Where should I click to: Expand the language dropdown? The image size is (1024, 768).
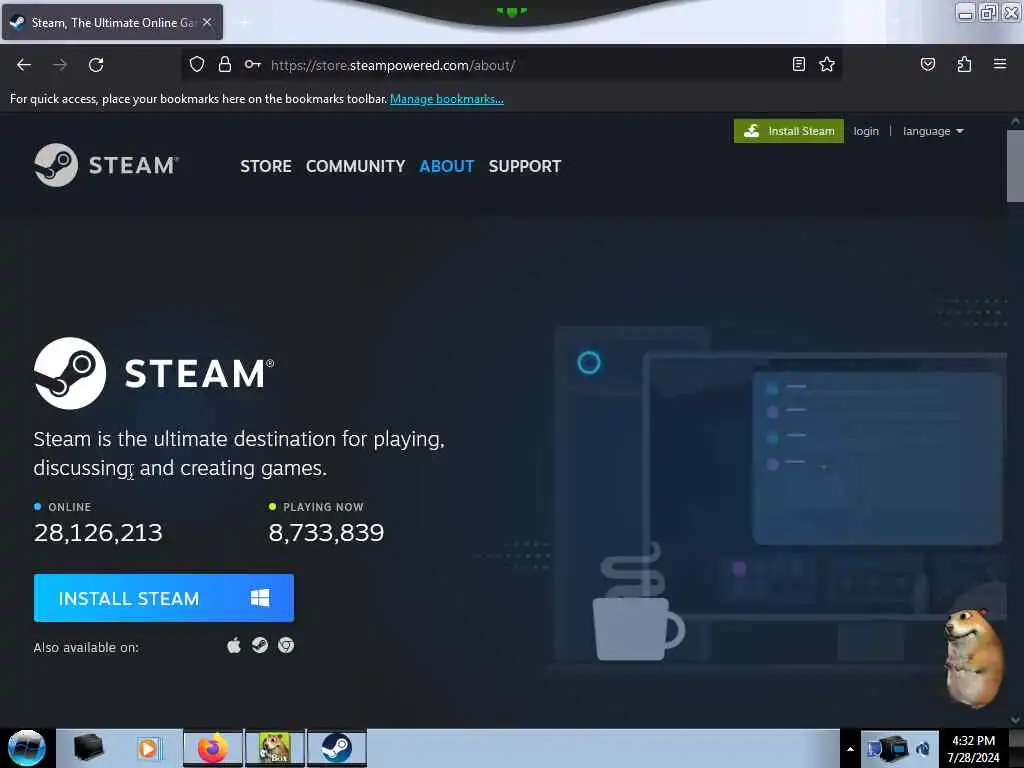pyautogui.click(x=933, y=131)
